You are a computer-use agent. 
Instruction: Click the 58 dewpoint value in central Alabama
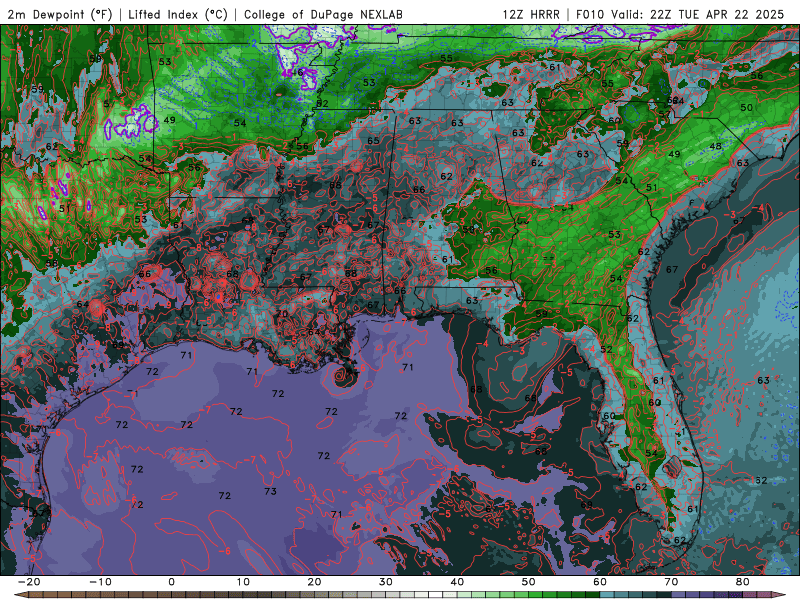tap(468, 229)
